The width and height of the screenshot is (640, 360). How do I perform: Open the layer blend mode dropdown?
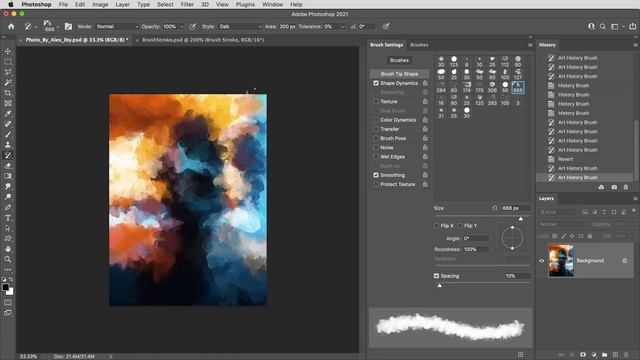pos(563,224)
